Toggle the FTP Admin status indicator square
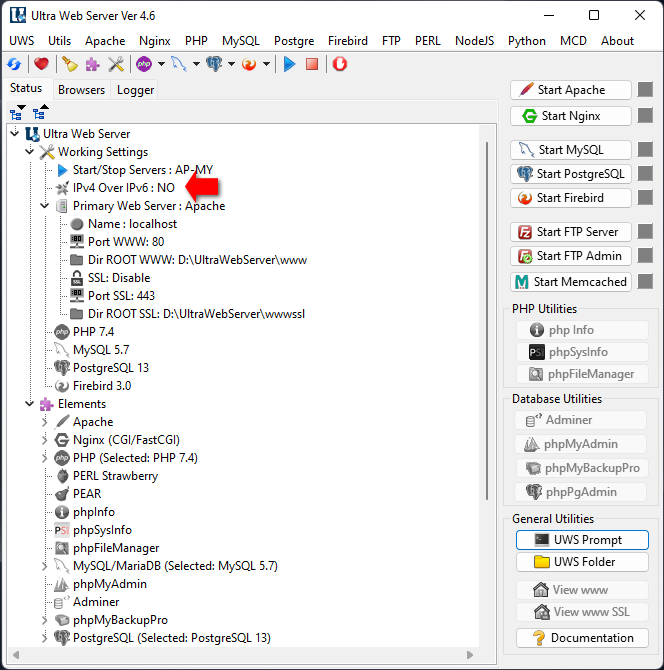 click(645, 256)
